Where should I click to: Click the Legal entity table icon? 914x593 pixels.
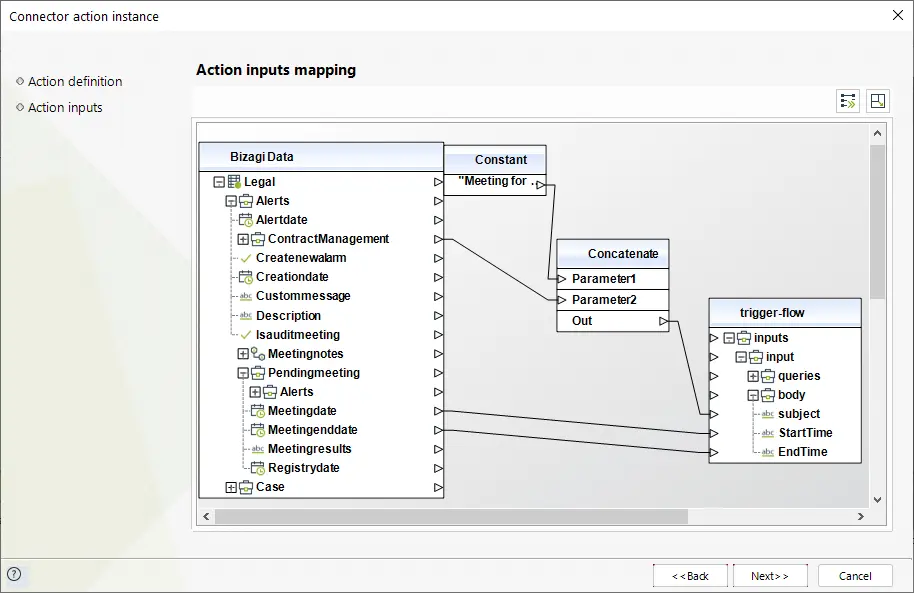[x=234, y=181]
